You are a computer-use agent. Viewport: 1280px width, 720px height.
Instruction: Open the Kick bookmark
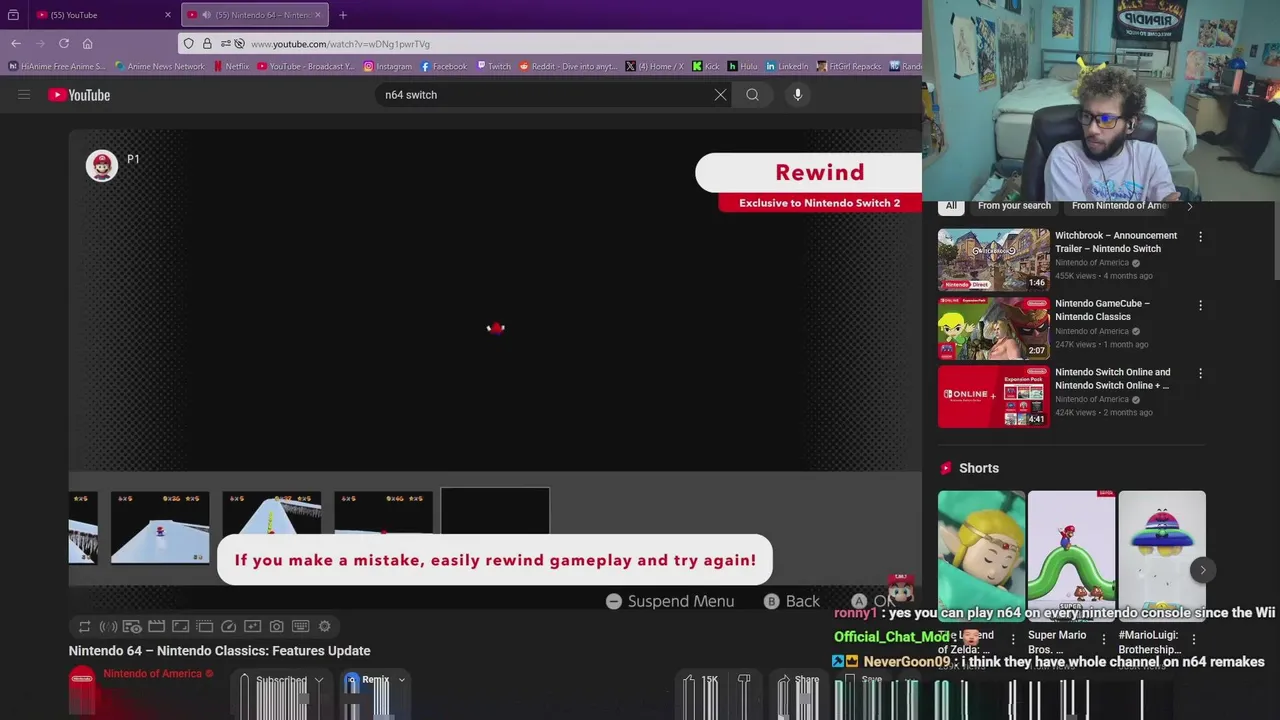pos(706,66)
